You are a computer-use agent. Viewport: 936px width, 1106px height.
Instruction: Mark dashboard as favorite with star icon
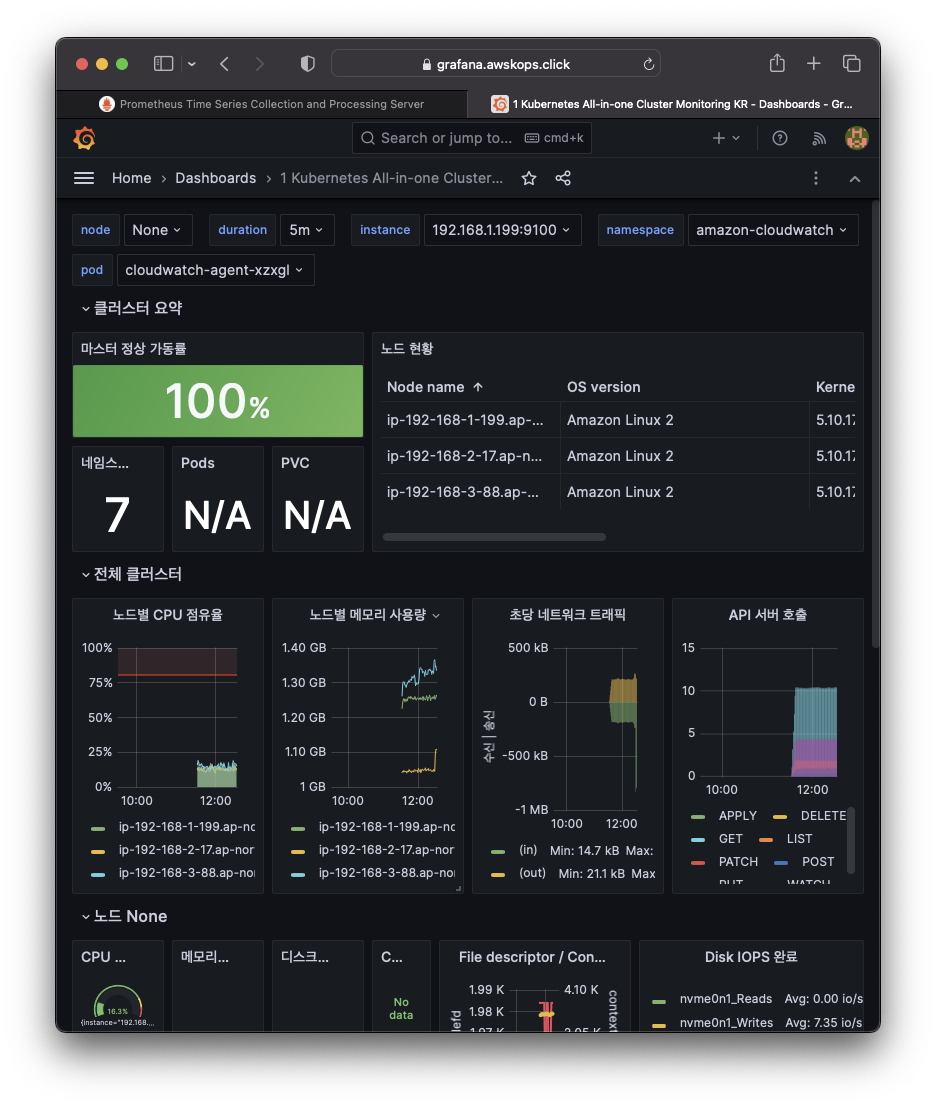529,178
